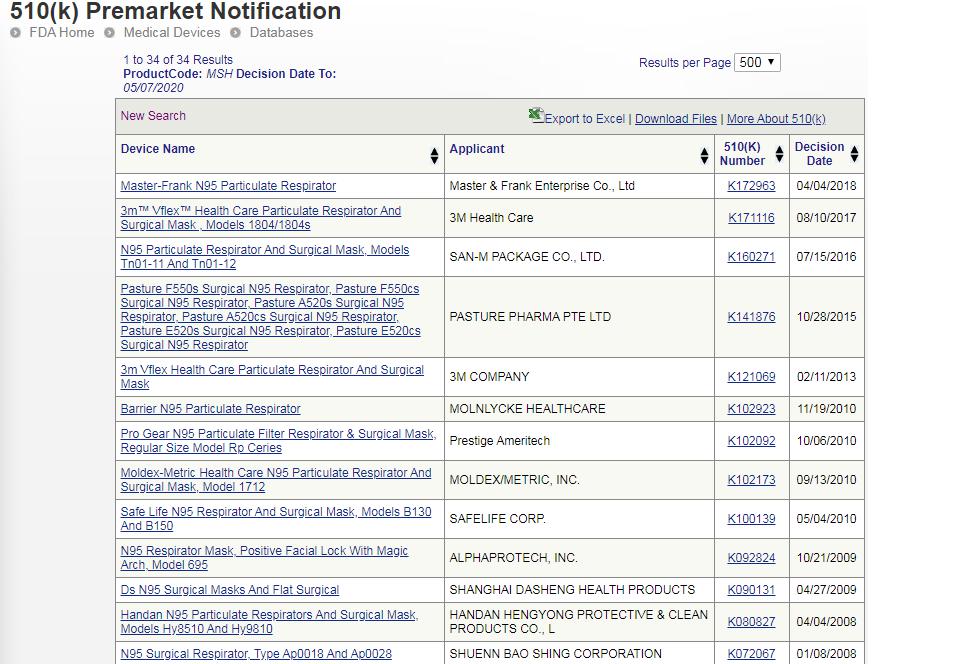960x664 pixels.
Task: Click the Excel export icon
Action: [x=536, y=116]
